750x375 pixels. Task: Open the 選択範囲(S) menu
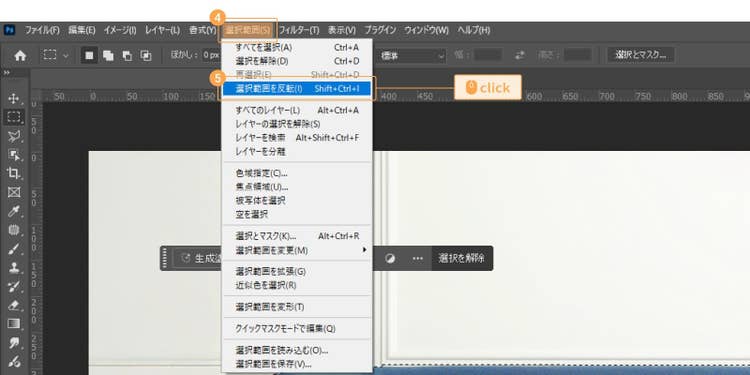pos(248,30)
